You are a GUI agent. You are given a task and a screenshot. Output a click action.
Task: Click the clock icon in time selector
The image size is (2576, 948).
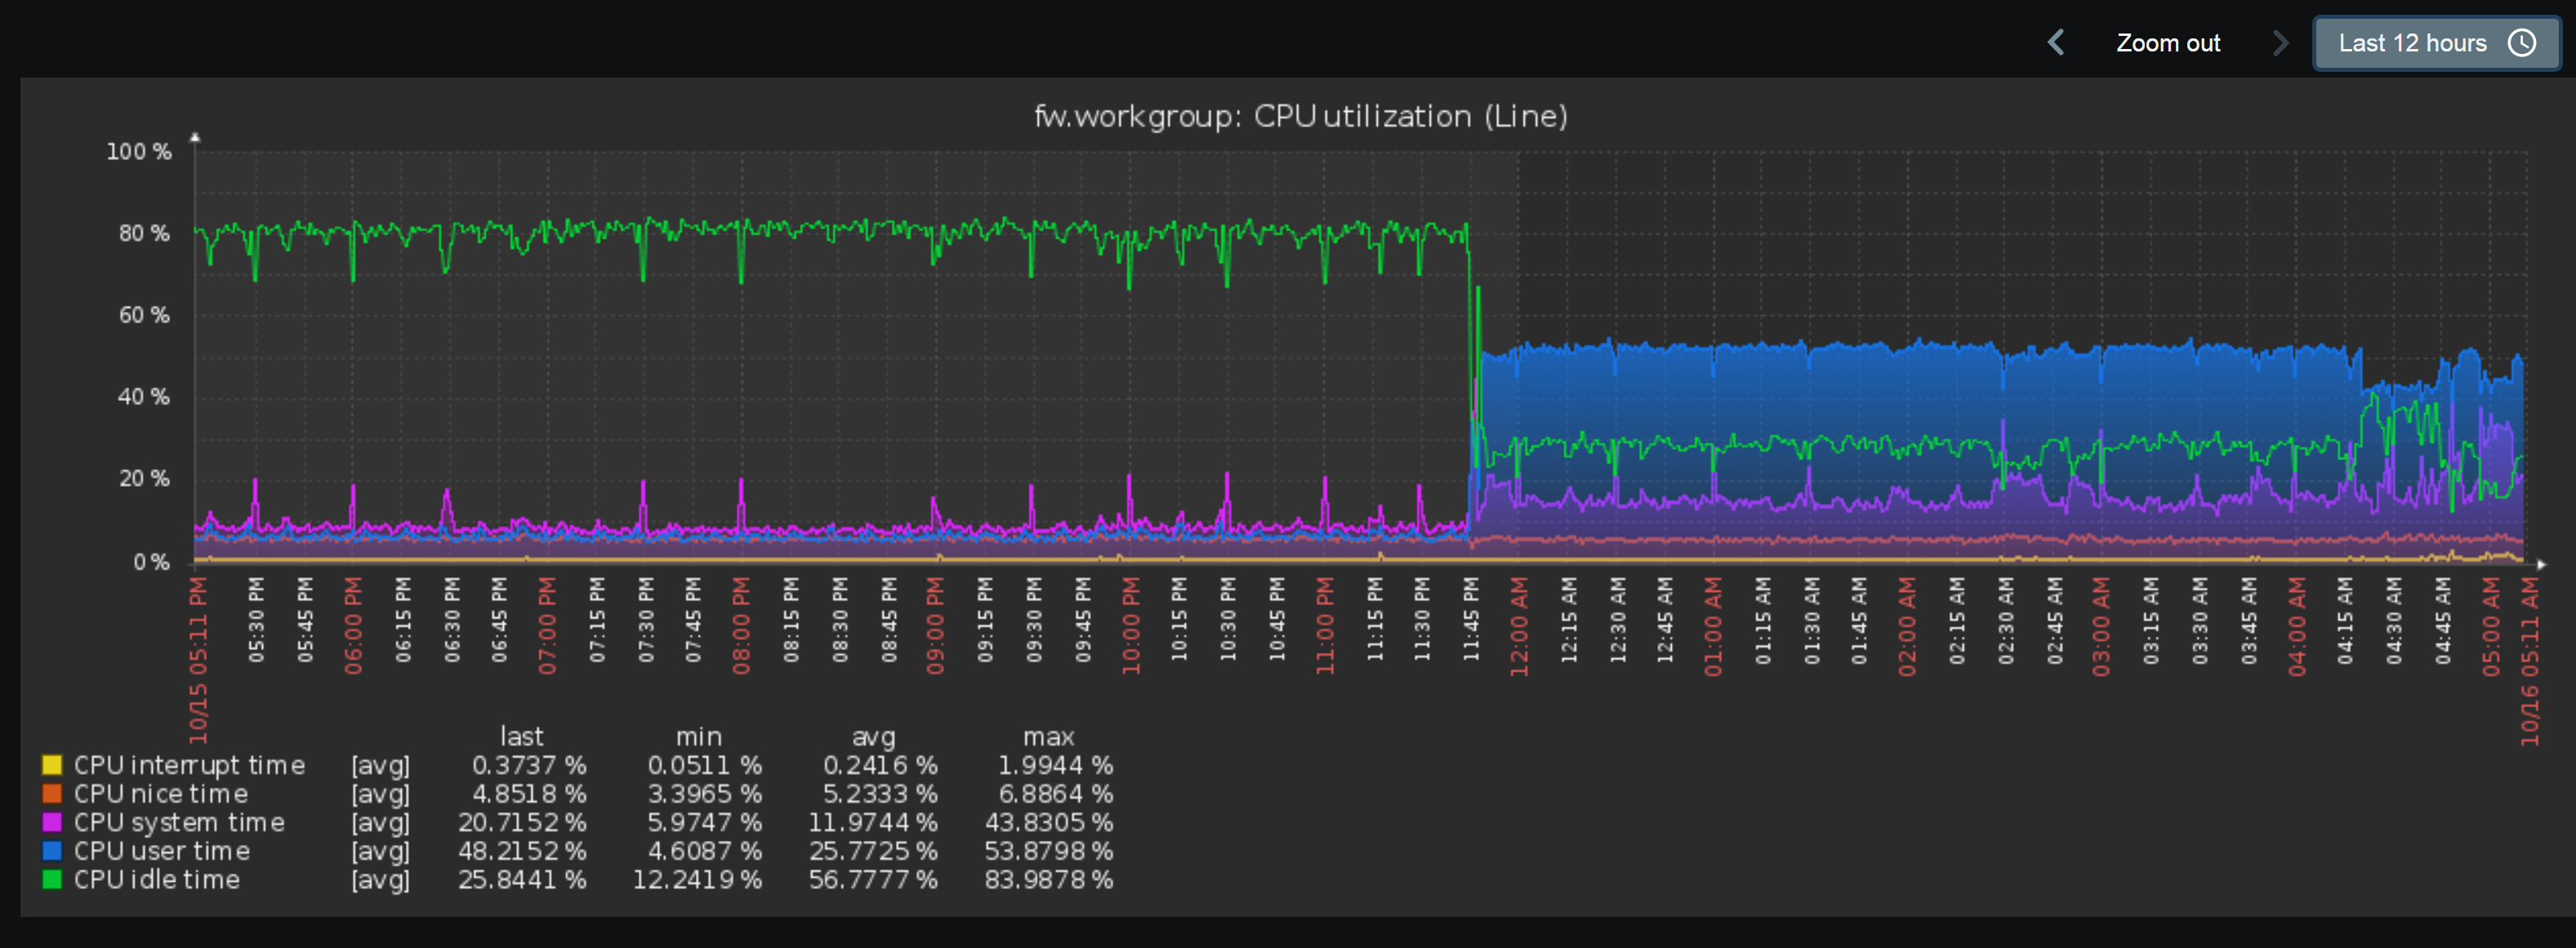click(x=2522, y=43)
